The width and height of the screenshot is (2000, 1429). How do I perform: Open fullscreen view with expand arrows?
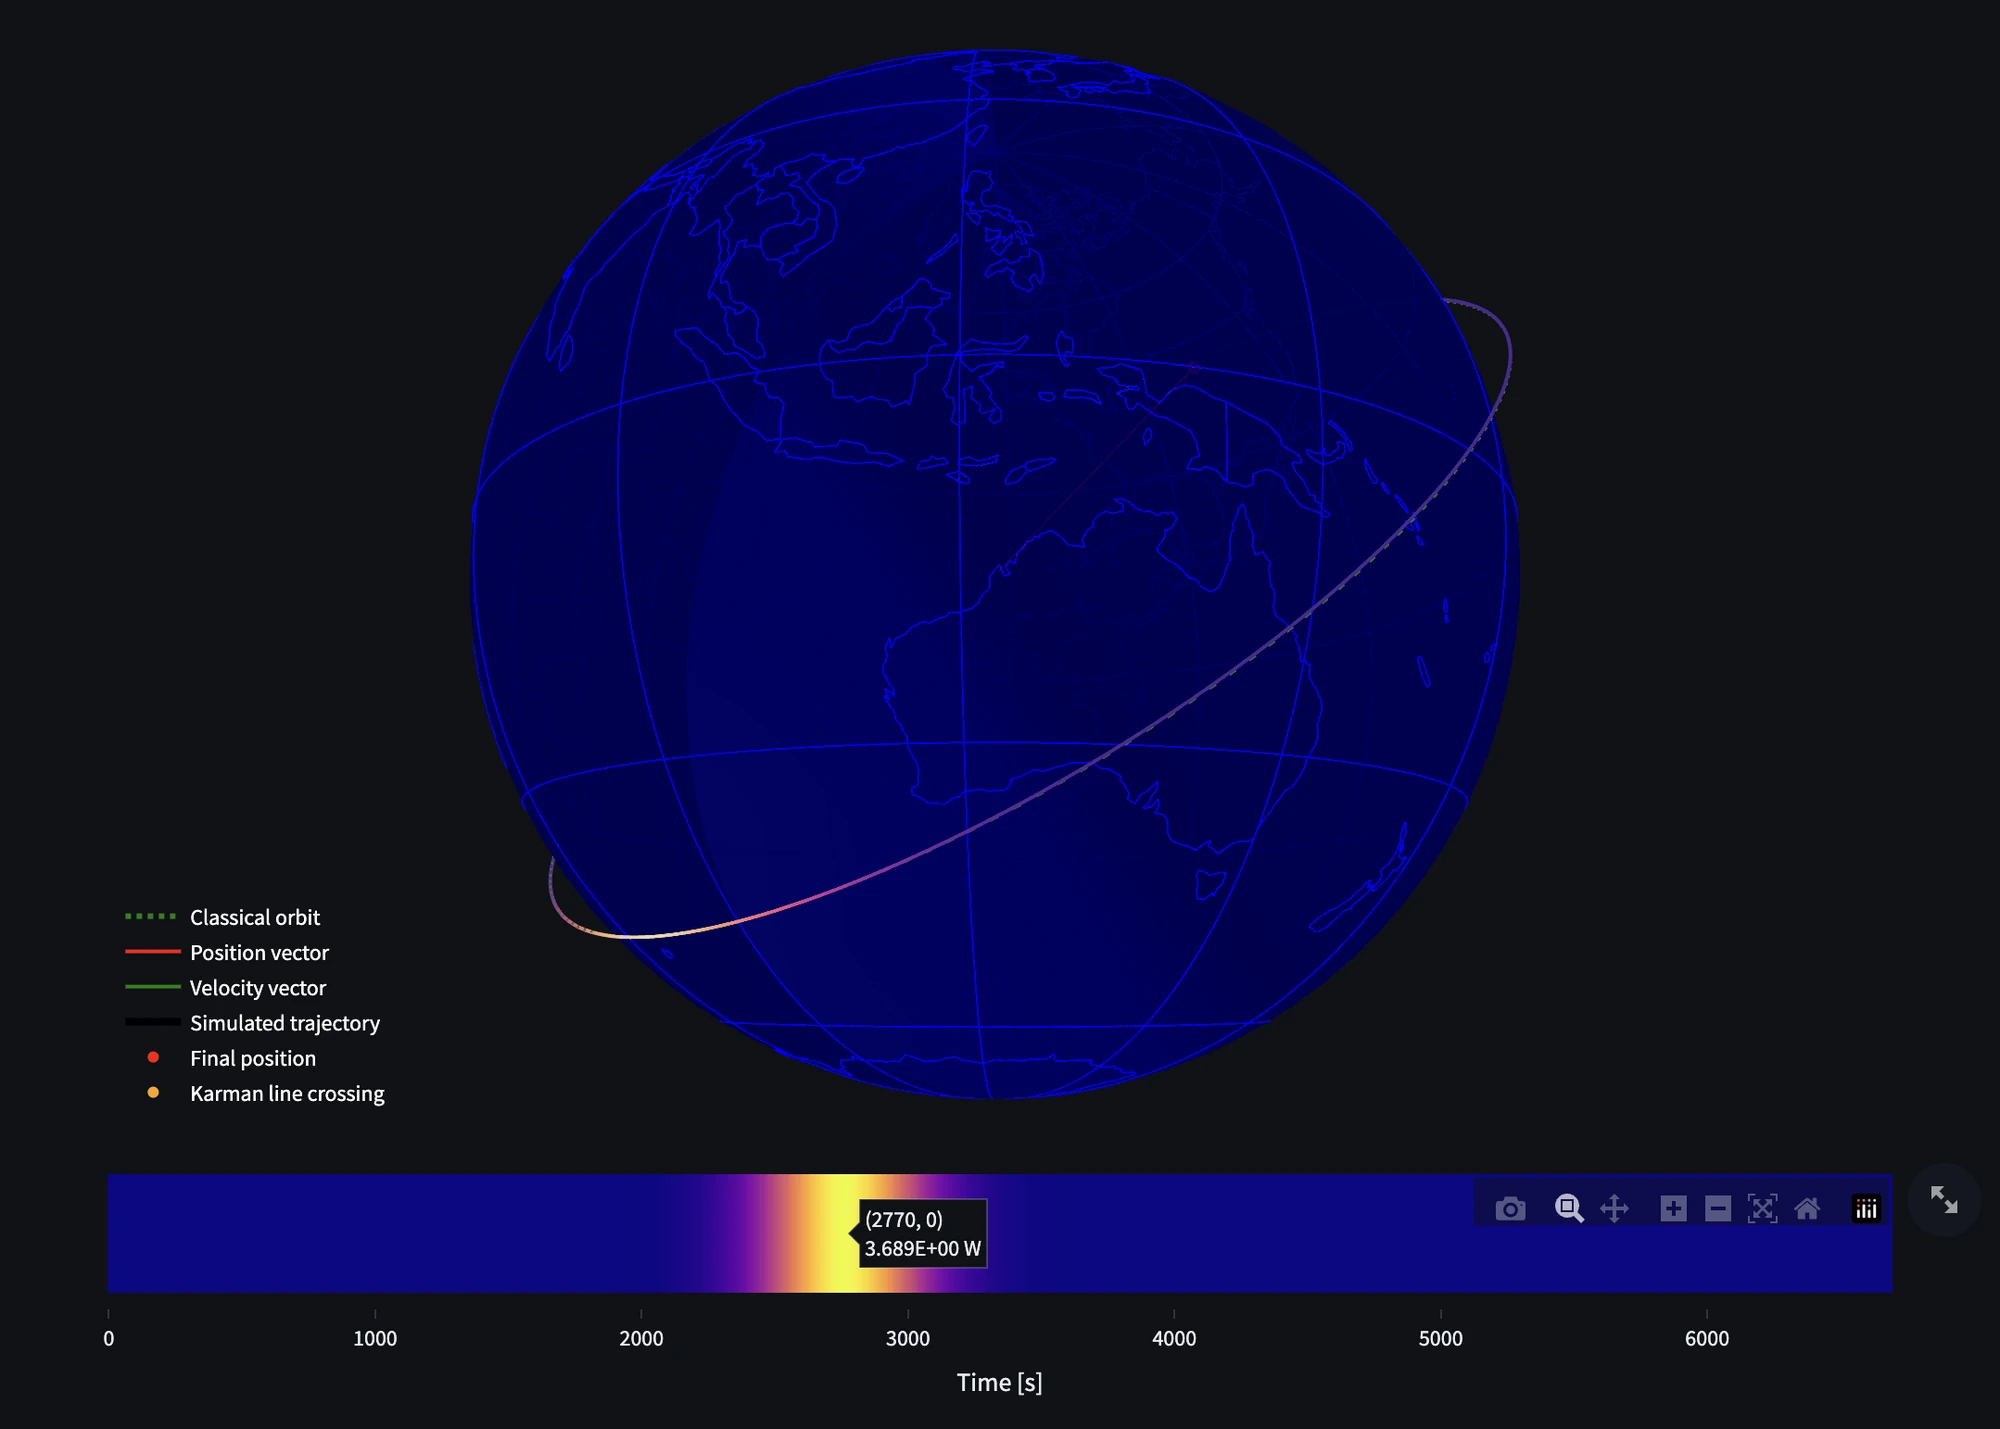1944,1200
